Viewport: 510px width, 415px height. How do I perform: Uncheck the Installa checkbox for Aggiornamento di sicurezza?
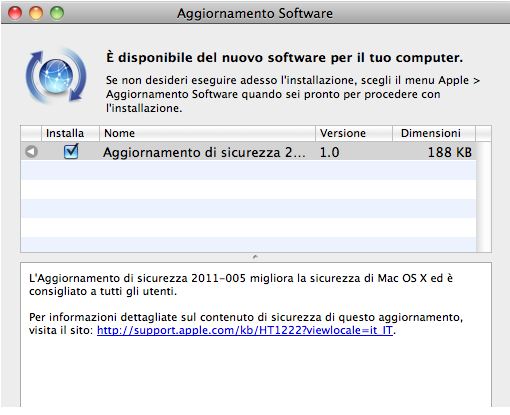(x=71, y=151)
